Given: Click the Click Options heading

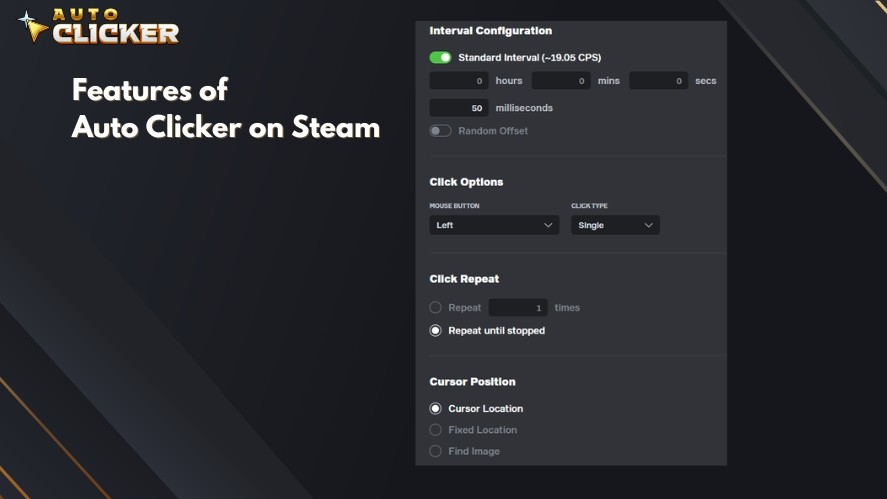Looking at the screenshot, I should tap(466, 182).
